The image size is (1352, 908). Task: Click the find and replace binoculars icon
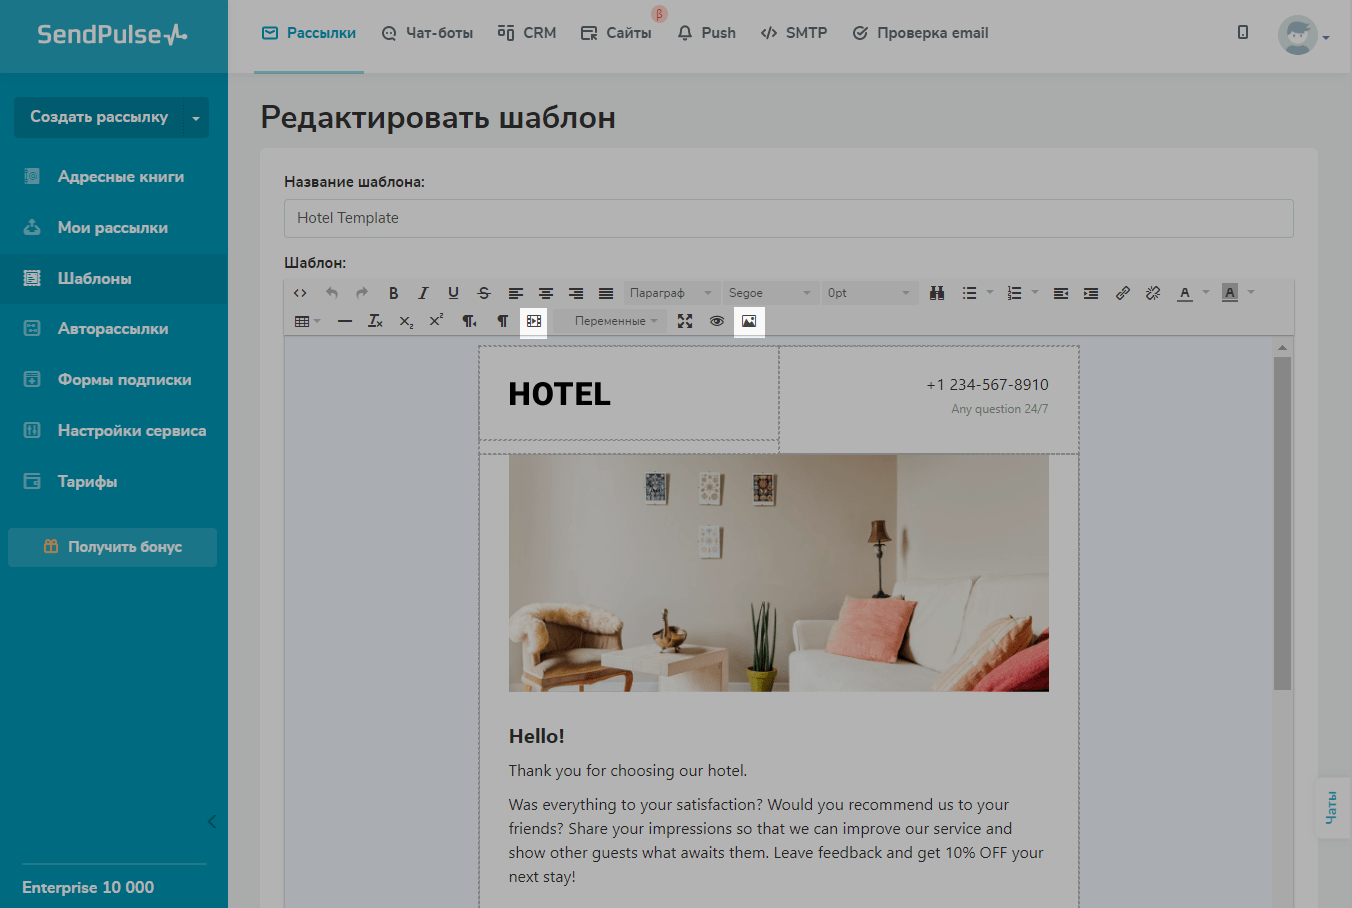tap(937, 293)
